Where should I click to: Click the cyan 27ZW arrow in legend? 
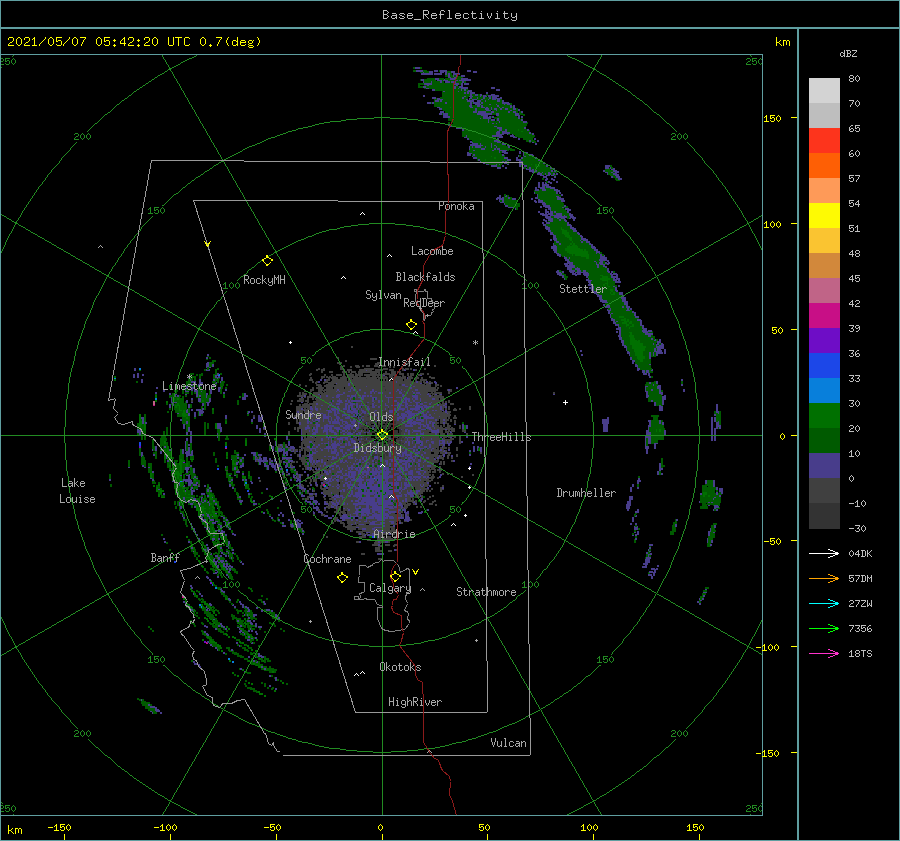(x=824, y=603)
